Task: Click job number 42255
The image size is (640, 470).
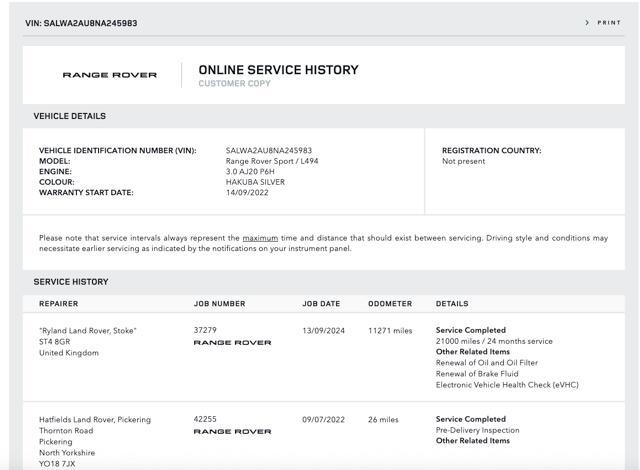Action: coord(205,419)
